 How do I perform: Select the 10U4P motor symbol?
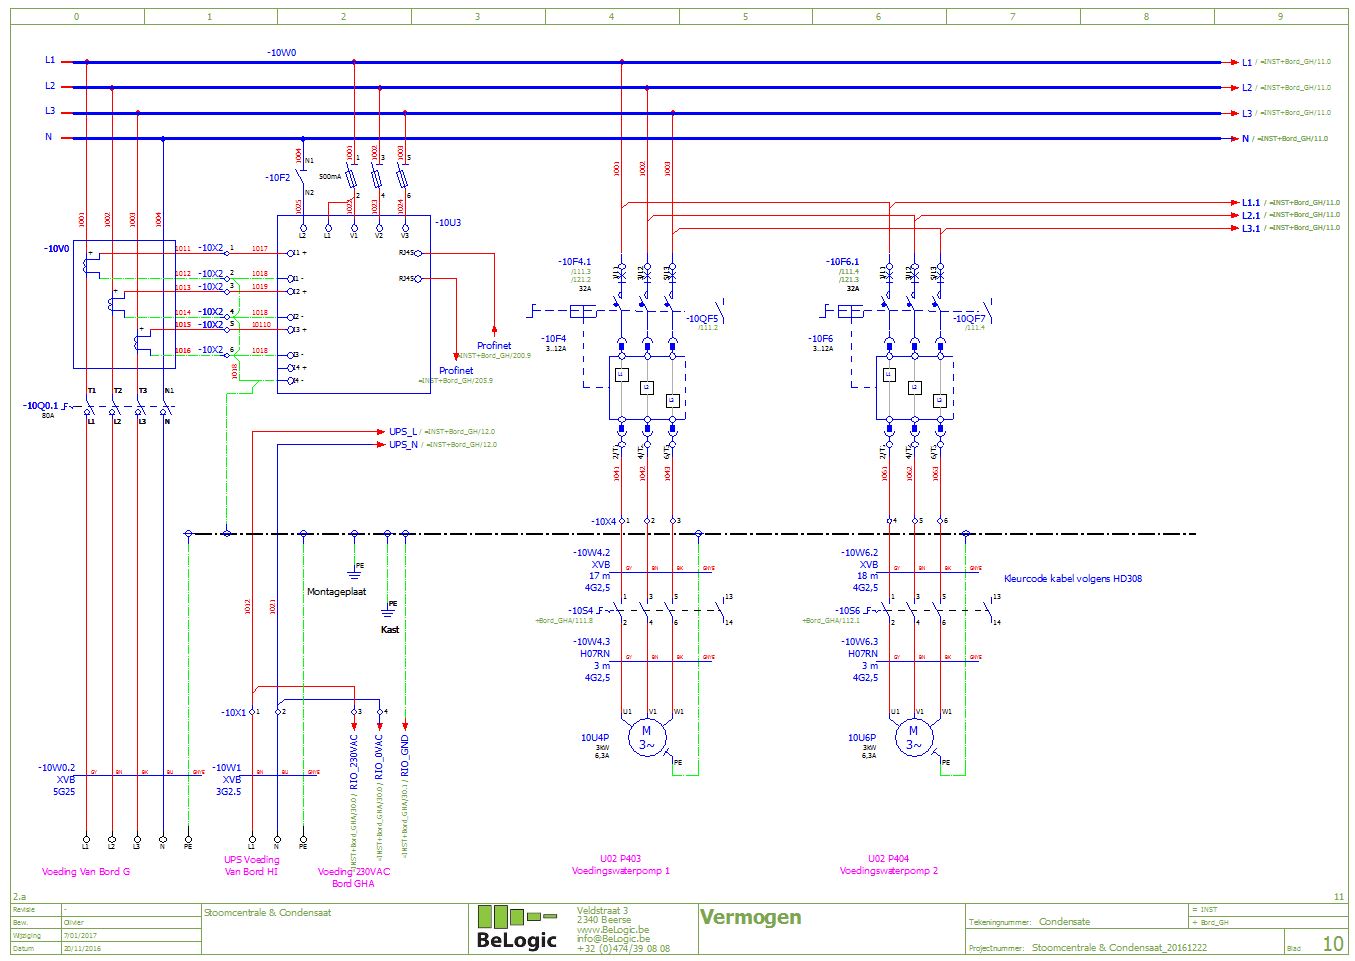646,738
